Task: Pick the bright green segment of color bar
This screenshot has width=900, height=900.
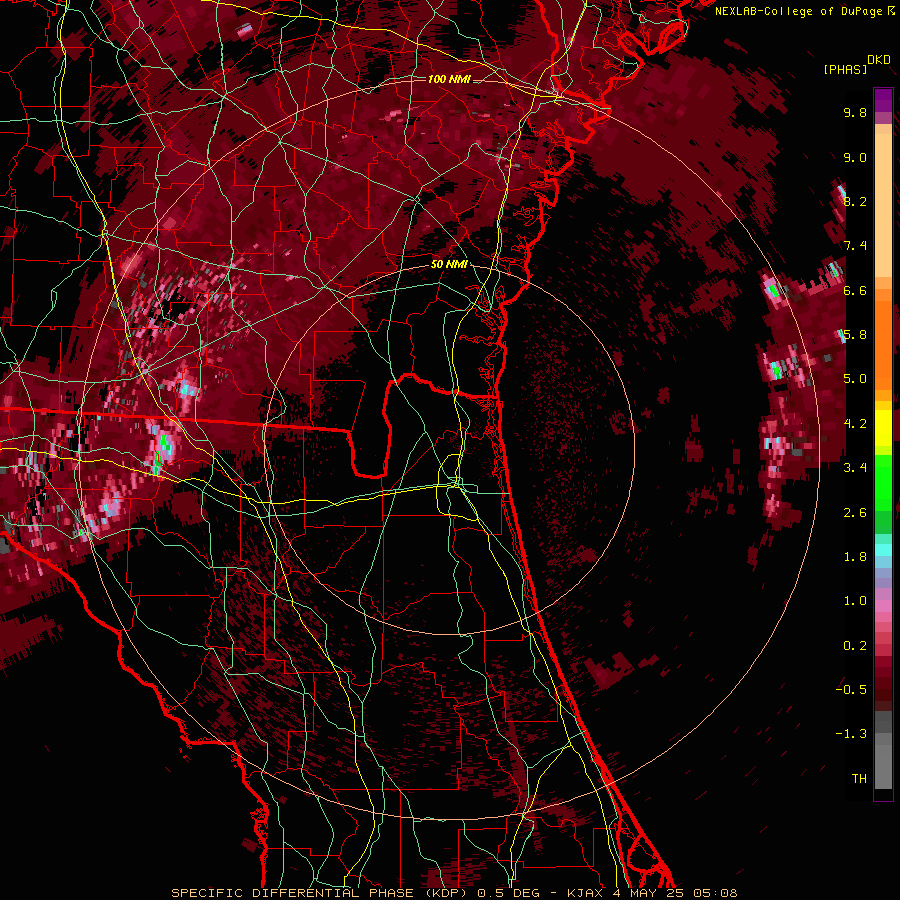Action: [883, 482]
